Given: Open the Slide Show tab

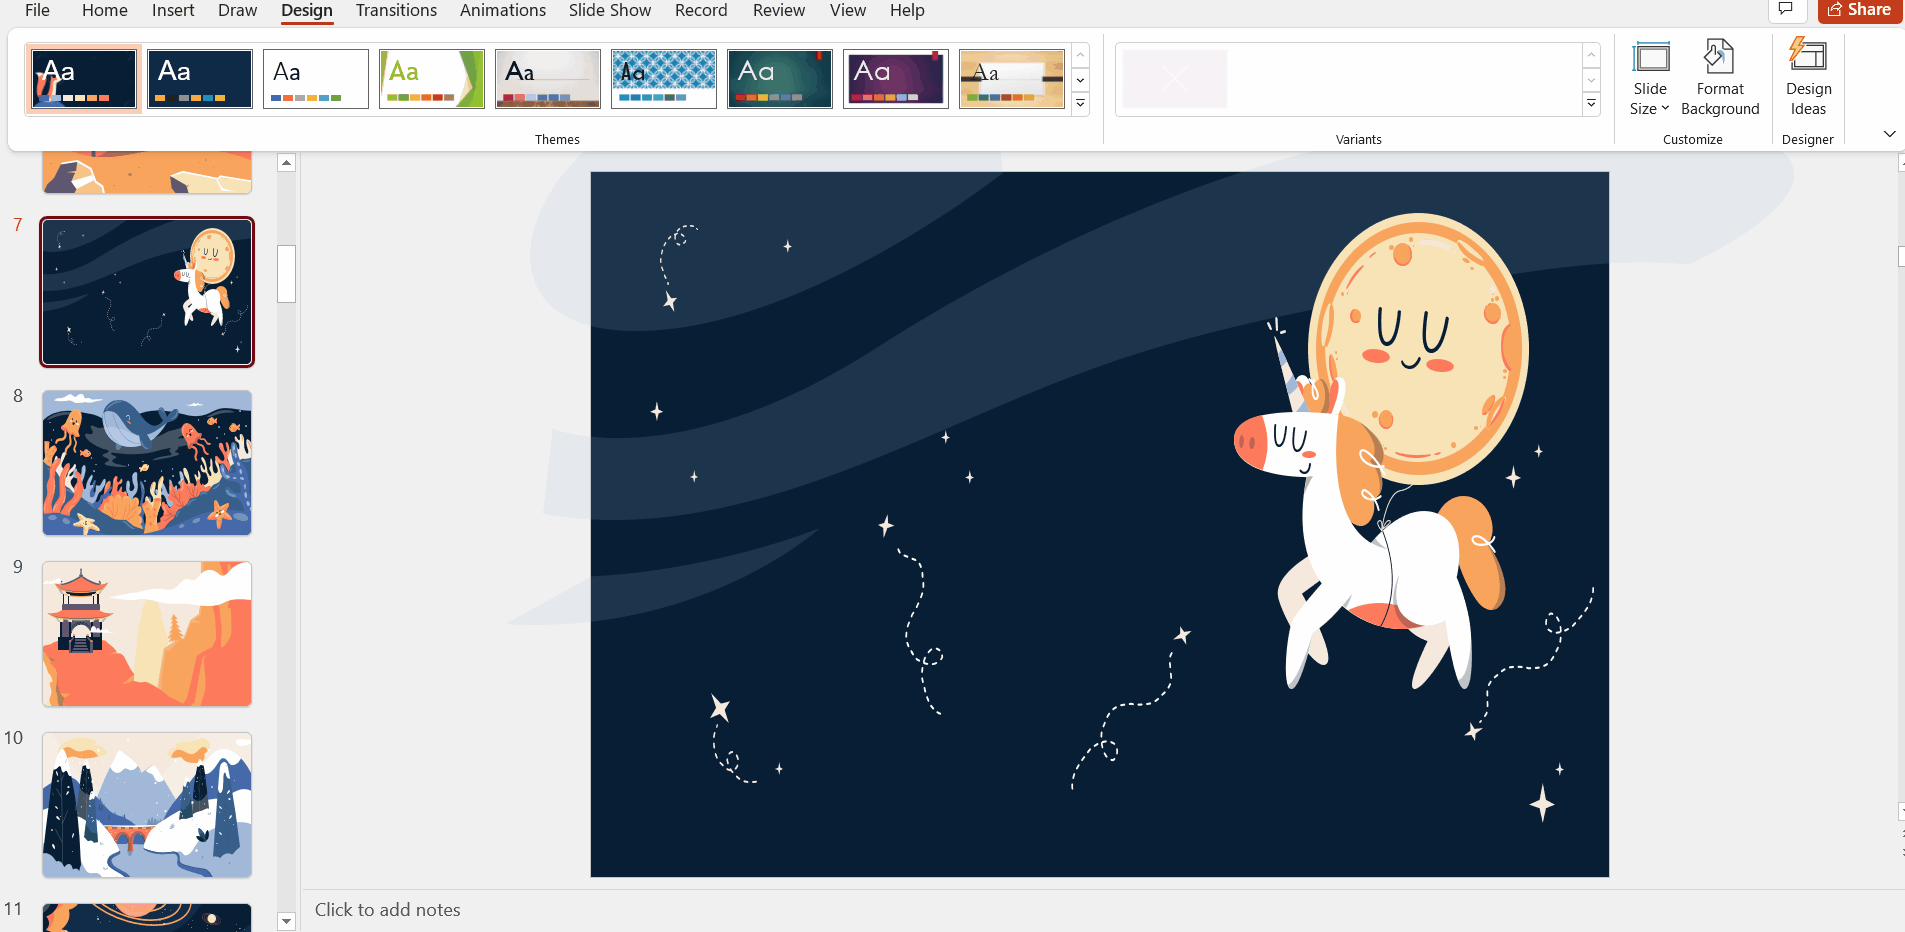Looking at the screenshot, I should (610, 10).
